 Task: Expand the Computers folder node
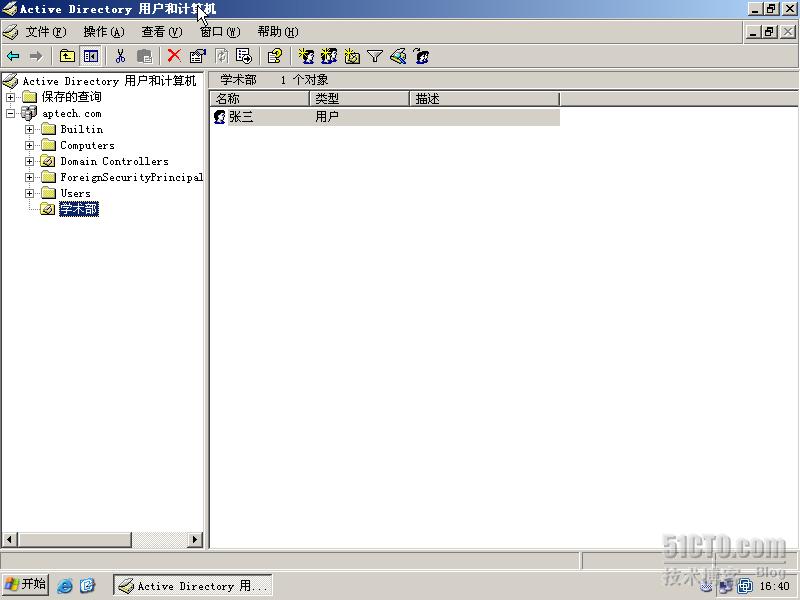(x=30, y=145)
